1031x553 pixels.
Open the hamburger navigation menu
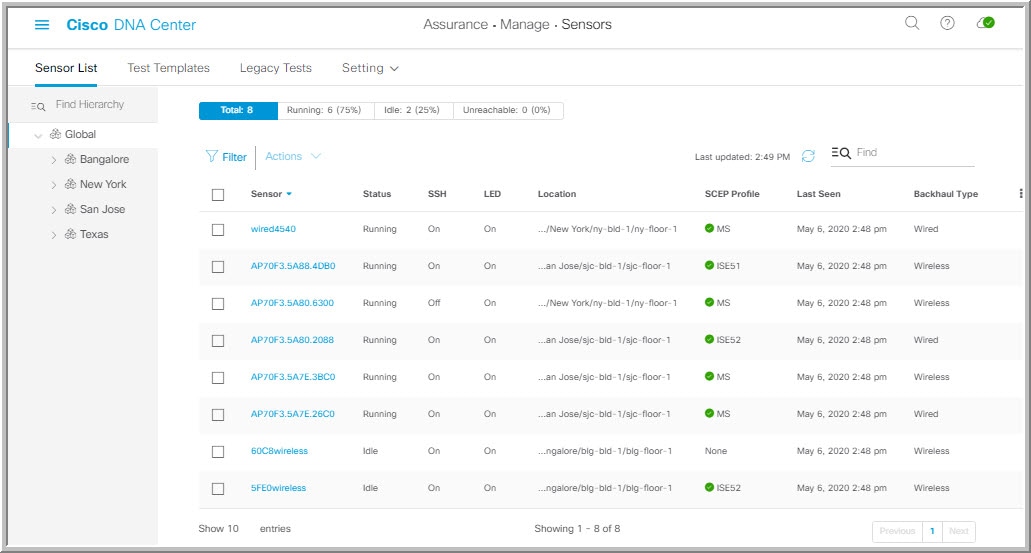point(42,24)
